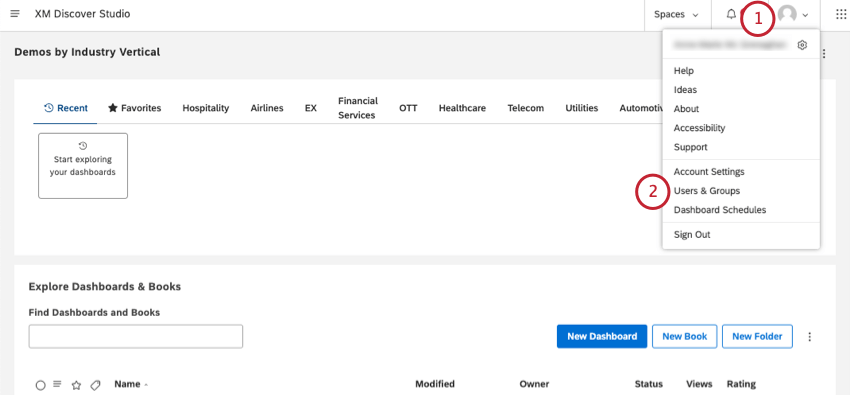Select Users & Groups from the menu

click(706, 191)
